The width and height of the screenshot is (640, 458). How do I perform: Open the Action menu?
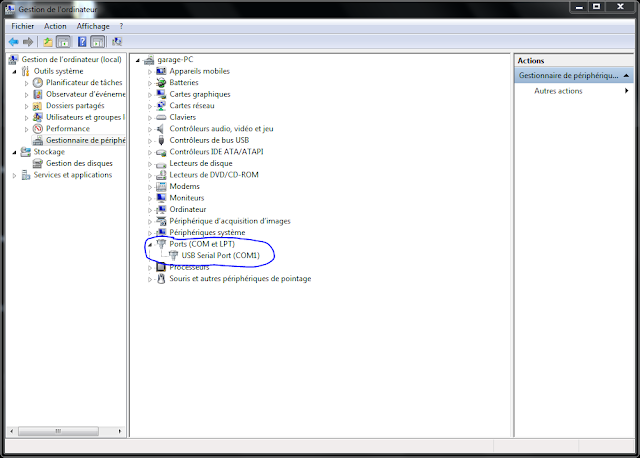[55, 26]
